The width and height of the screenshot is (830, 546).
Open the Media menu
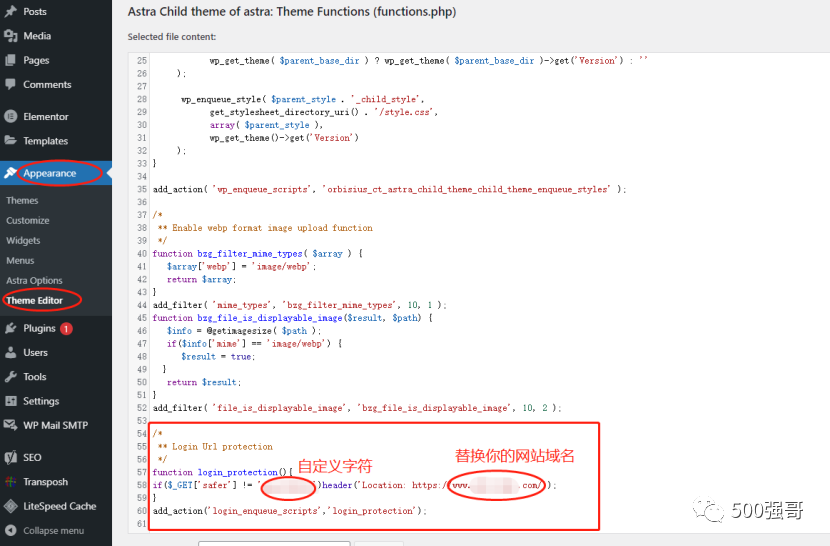pyautogui.click(x=37, y=35)
